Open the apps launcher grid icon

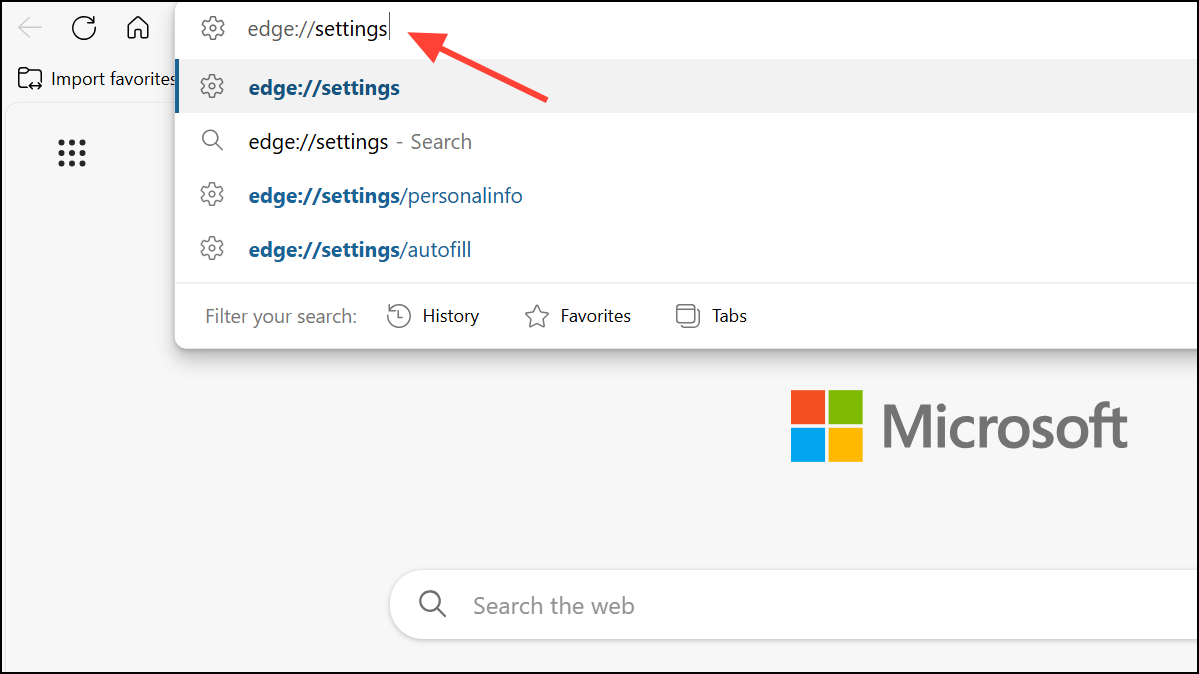[x=72, y=152]
